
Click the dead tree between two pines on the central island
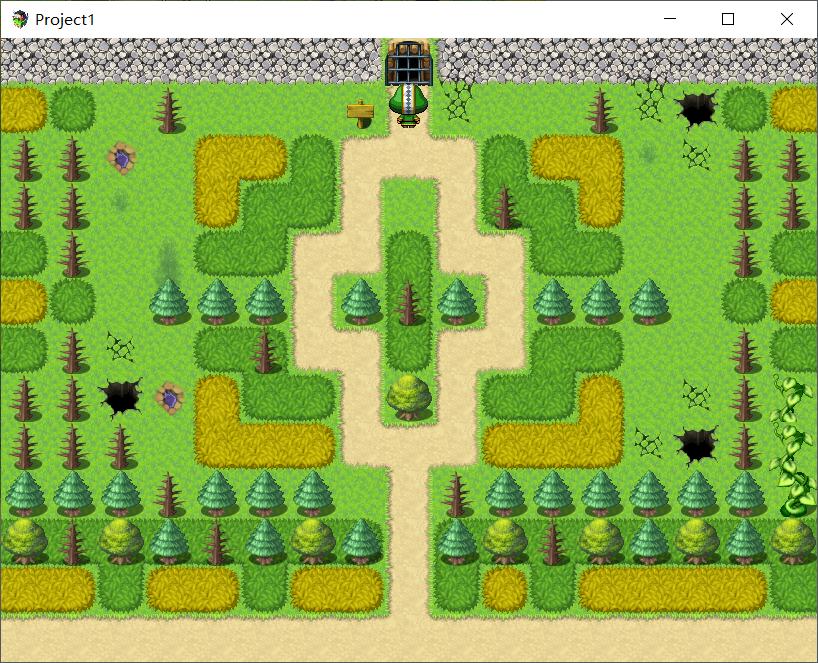pyautogui.click(x=408, y=304)
